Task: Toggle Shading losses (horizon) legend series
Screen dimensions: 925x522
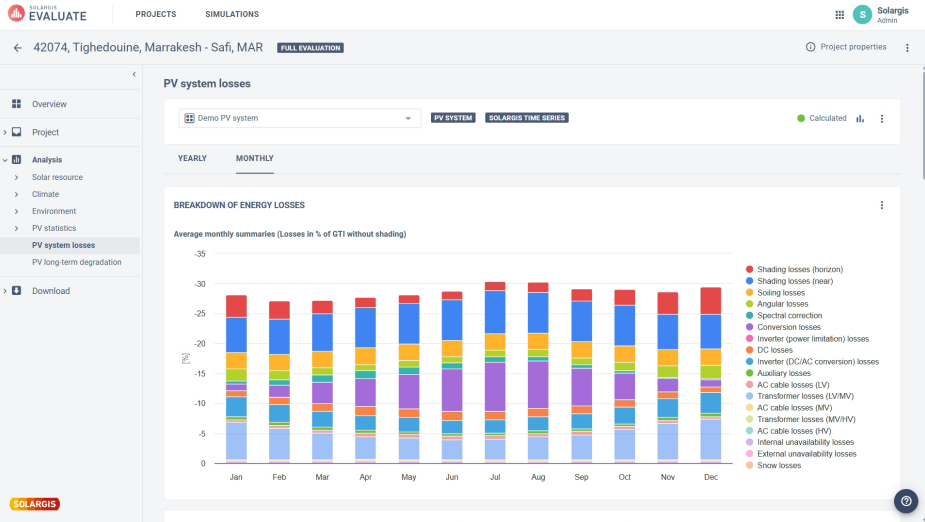Action: (x=800, y=270)
